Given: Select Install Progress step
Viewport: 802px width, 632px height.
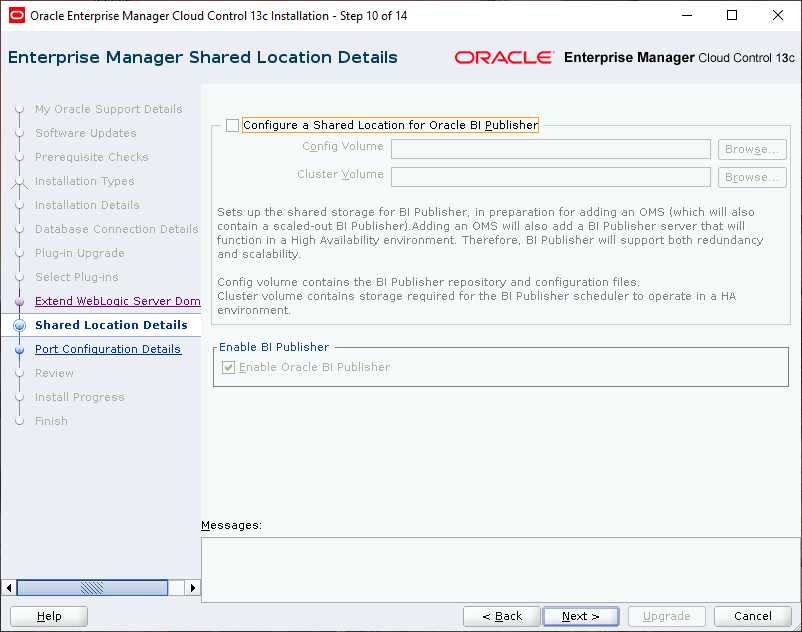Looking at the screenshot, I should pos(79,397).
